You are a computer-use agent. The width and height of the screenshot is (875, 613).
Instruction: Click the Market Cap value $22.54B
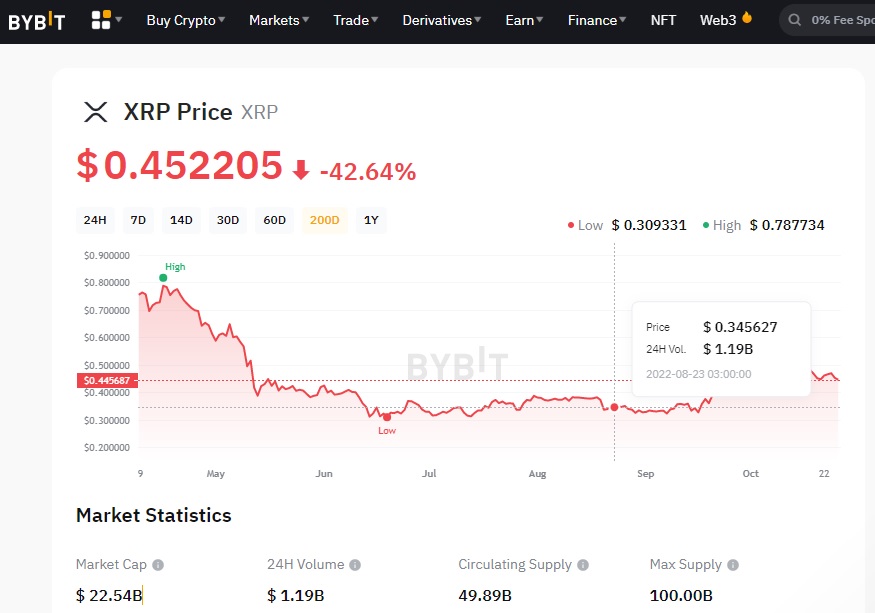pos(109,595)
